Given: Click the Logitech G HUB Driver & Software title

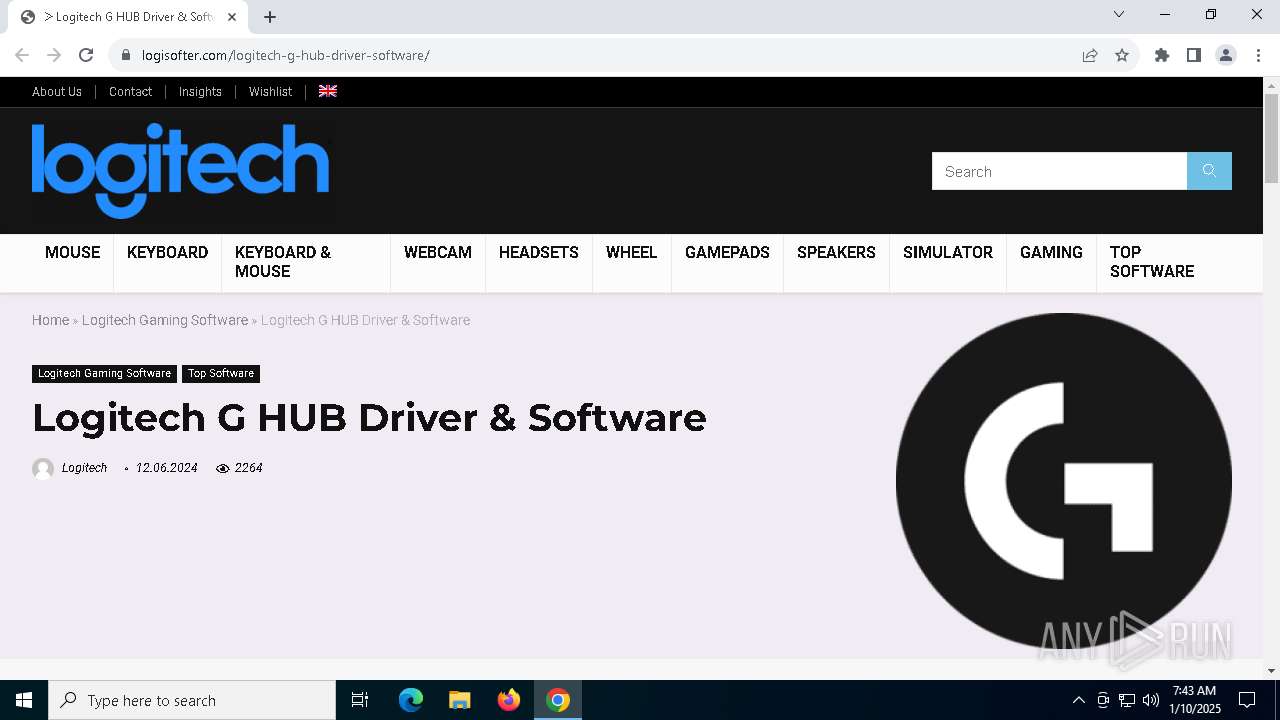Looking at the screenshot, I should [x=369, y=418].
